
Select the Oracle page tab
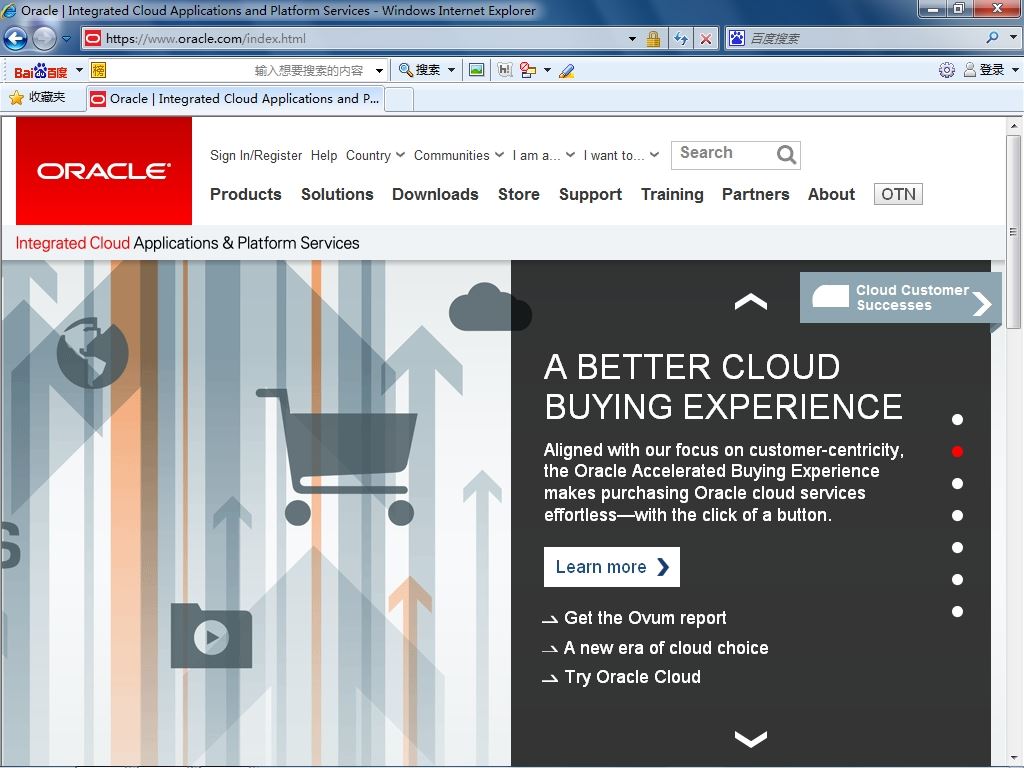pos(234,99)
